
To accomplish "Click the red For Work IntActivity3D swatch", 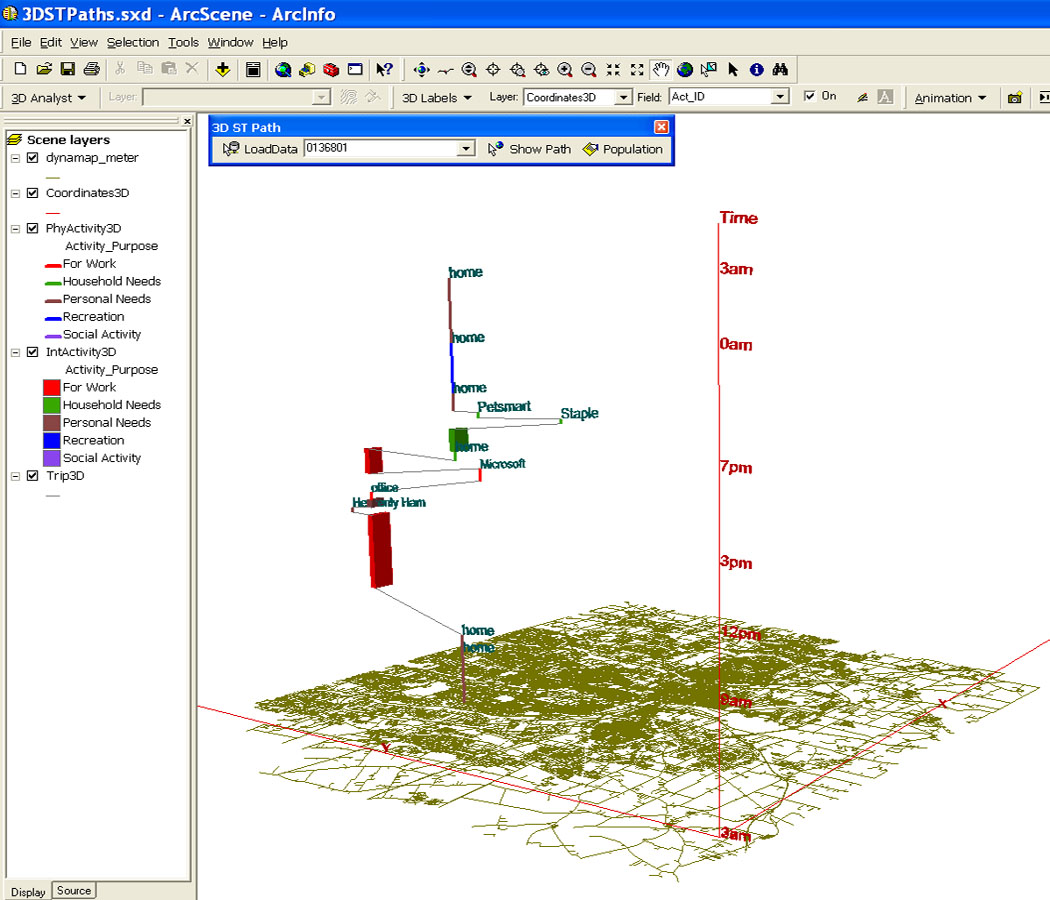I will point(51,387).
